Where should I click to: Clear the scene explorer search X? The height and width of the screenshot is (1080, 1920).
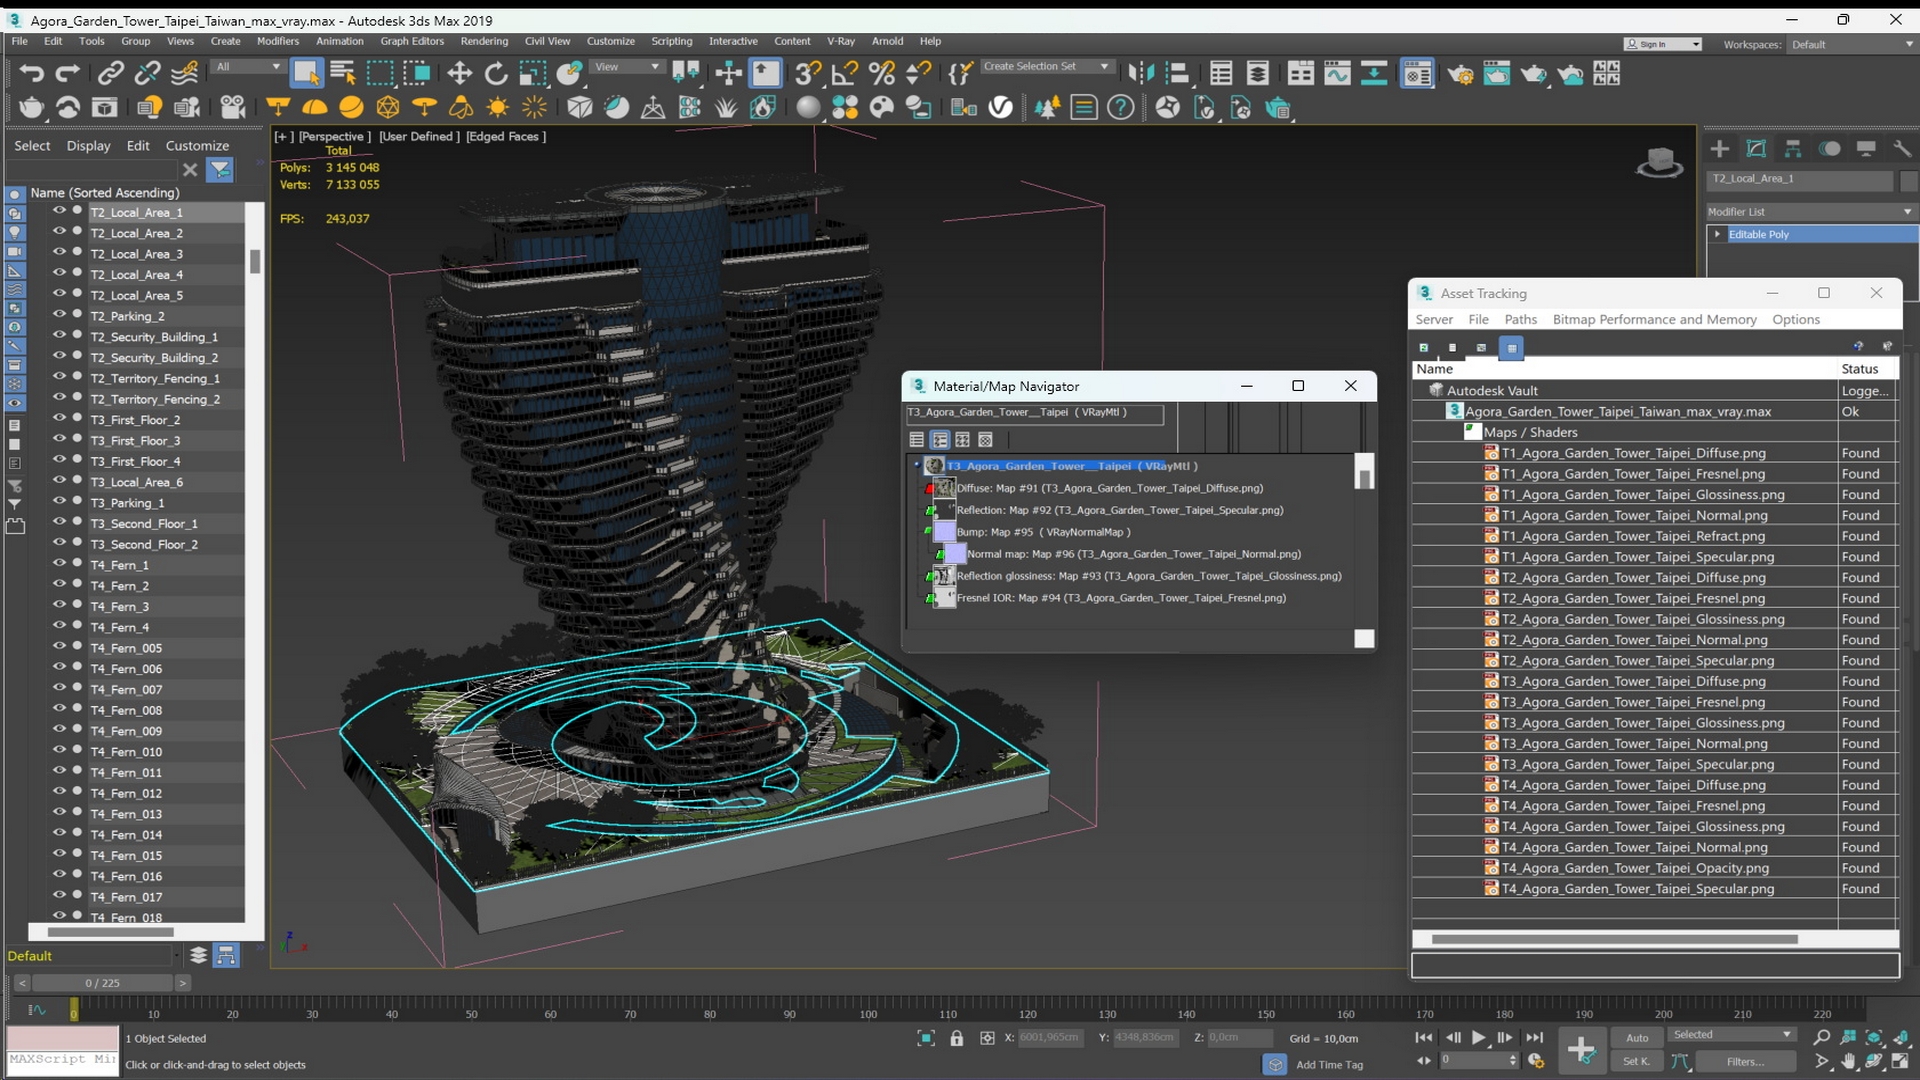click(190, 170)
